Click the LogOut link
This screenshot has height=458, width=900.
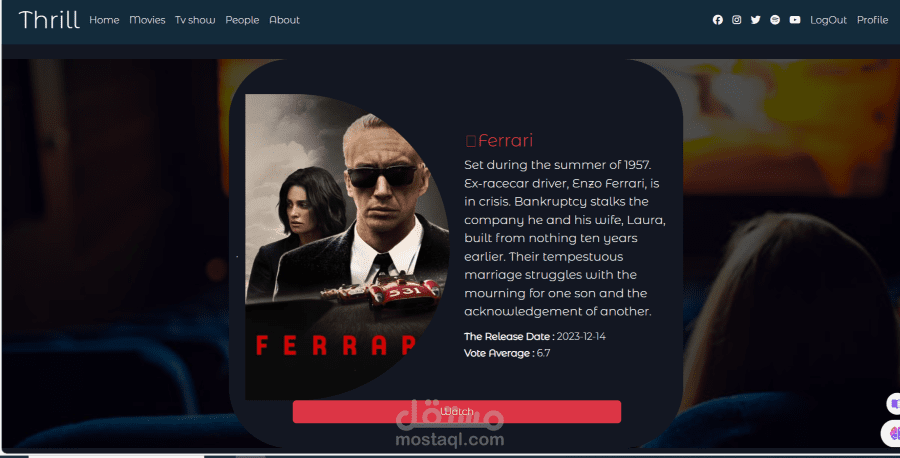(828, 20)
